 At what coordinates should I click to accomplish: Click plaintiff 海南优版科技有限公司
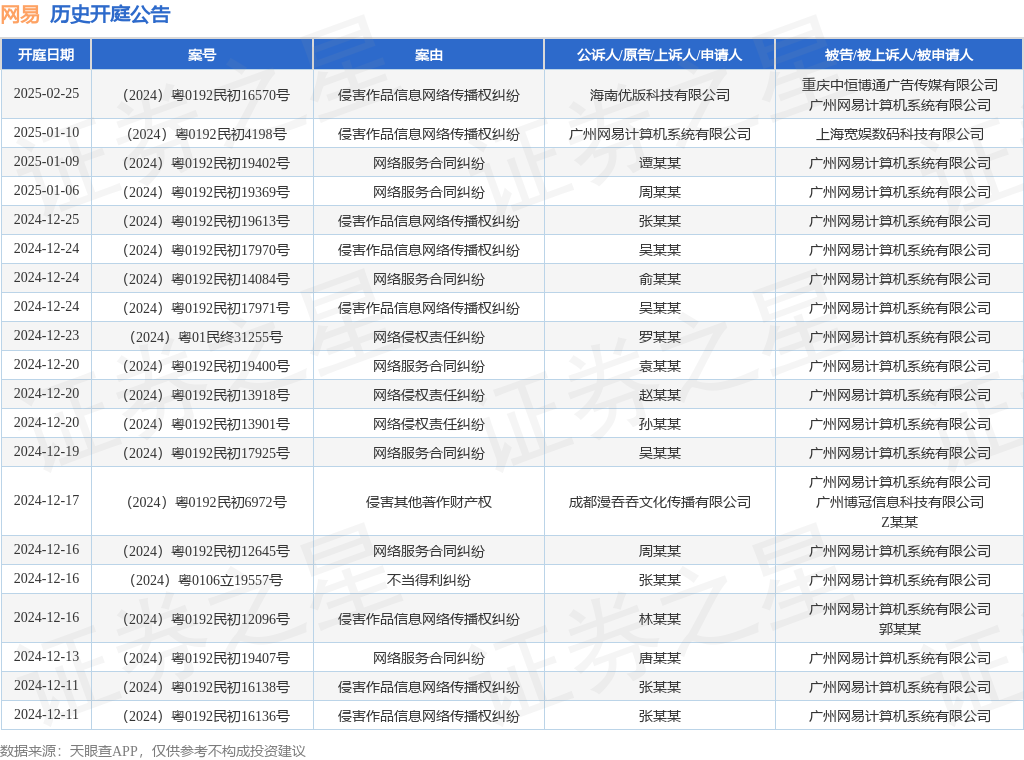point(660,95)
